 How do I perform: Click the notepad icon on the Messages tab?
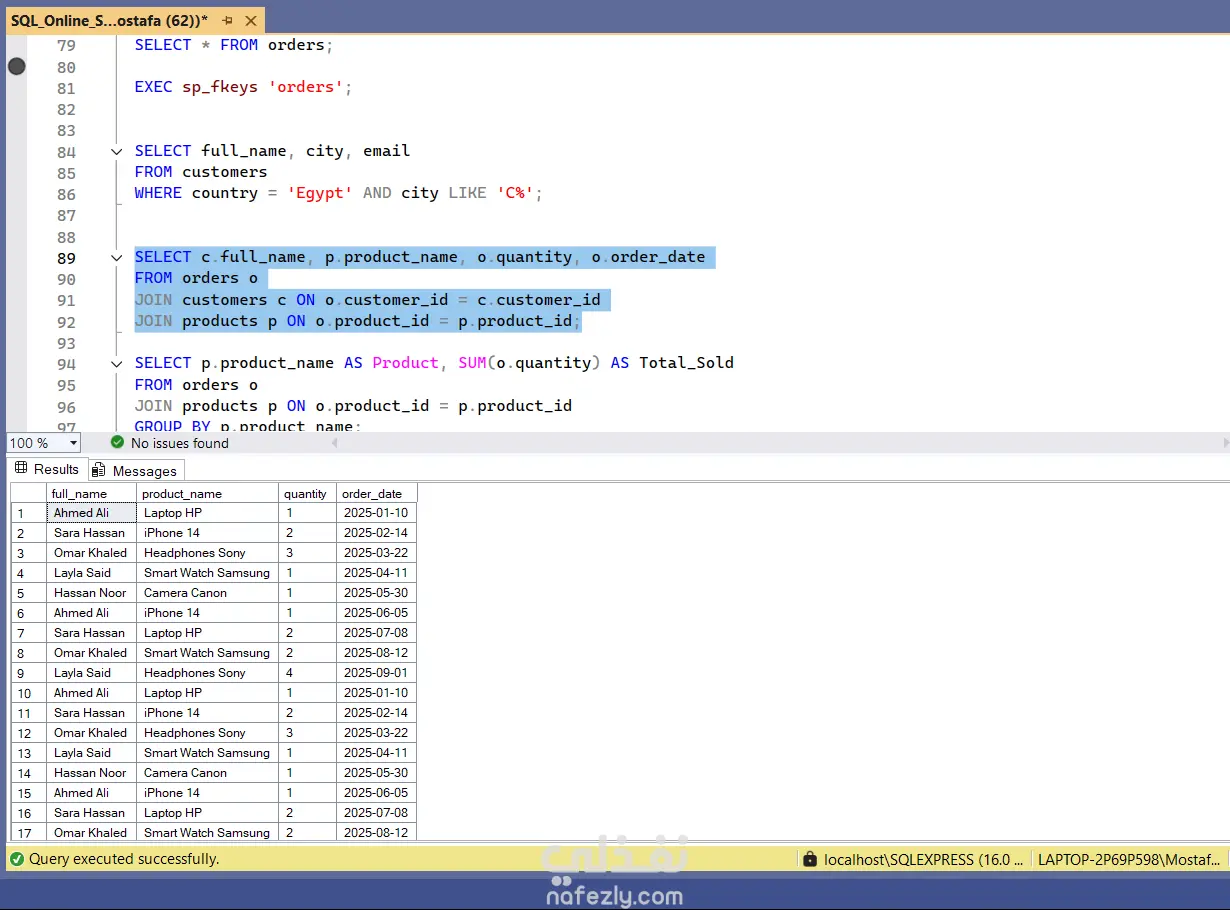(x=98, y=468)
